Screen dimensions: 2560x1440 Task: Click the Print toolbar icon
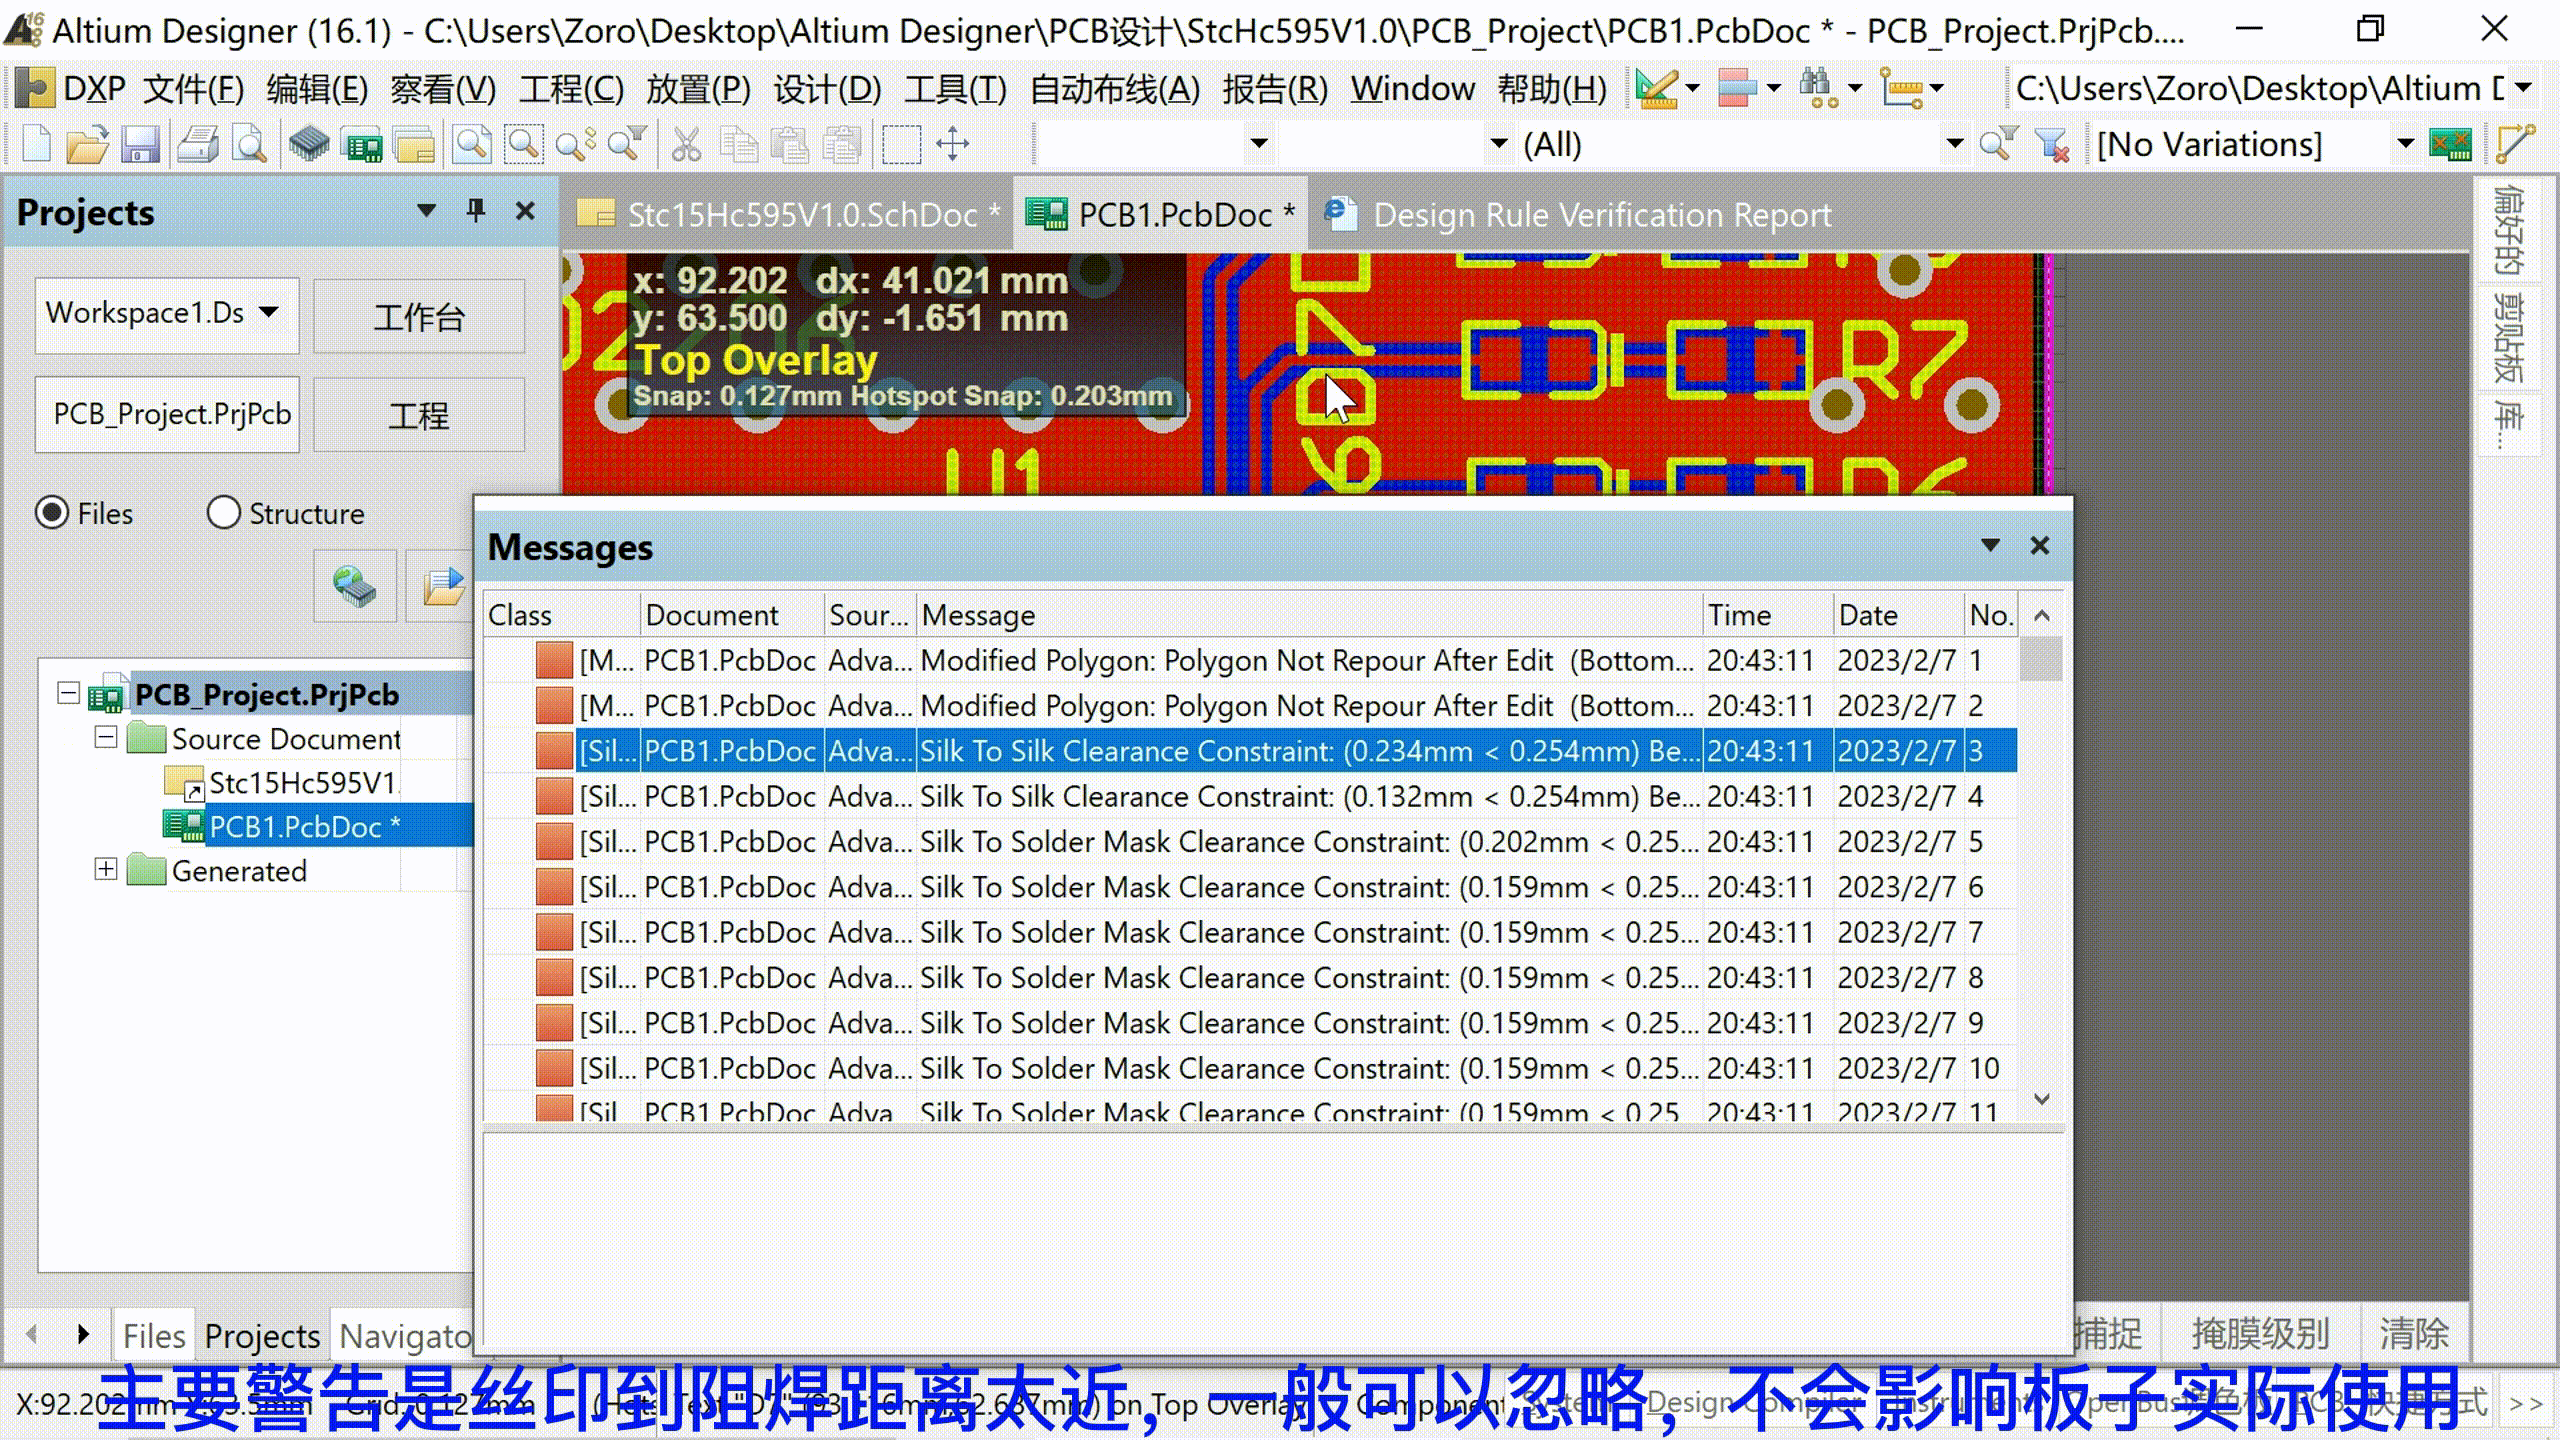click(x=198, y=145)
